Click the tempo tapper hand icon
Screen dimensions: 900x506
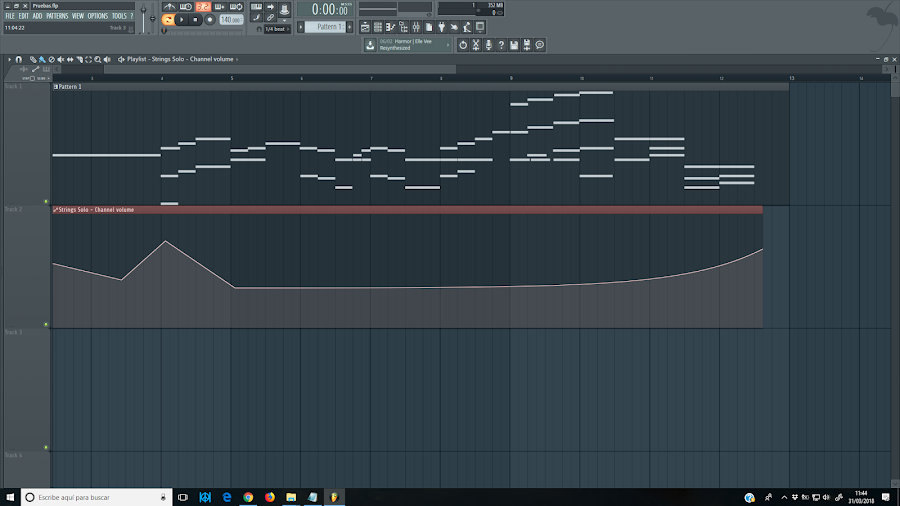point(454,27)
